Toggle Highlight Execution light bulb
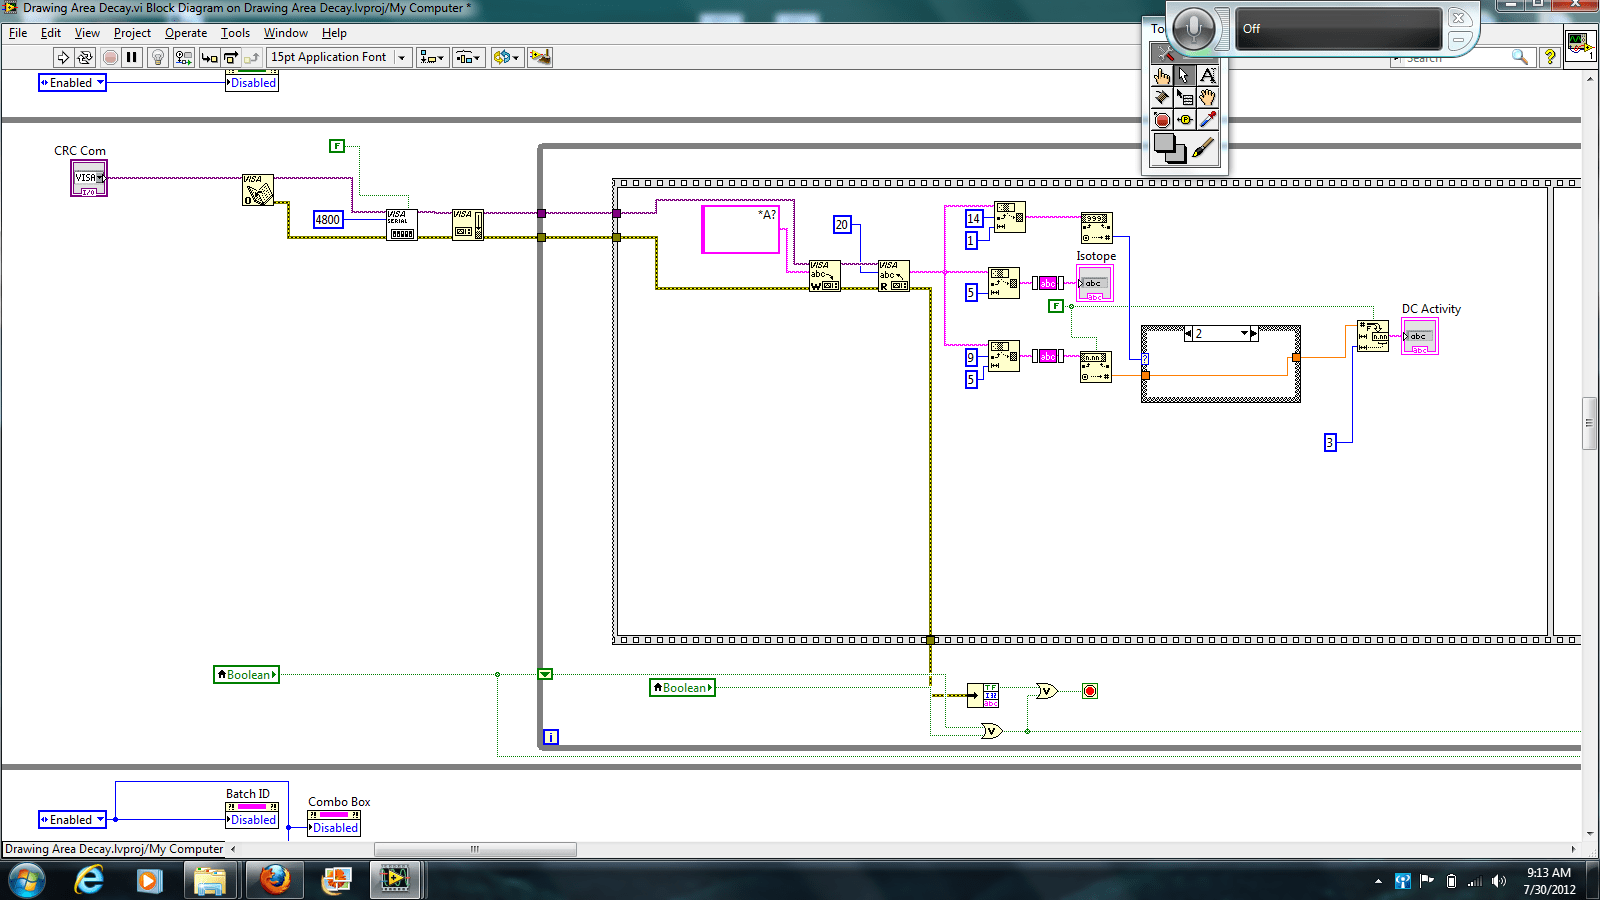 (158, 58)
